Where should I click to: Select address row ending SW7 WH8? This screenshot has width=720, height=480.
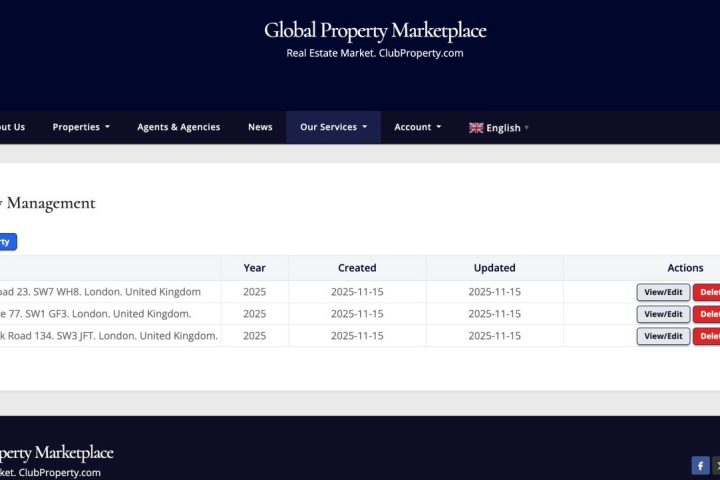pyautogui.click(x=100, y=292)
